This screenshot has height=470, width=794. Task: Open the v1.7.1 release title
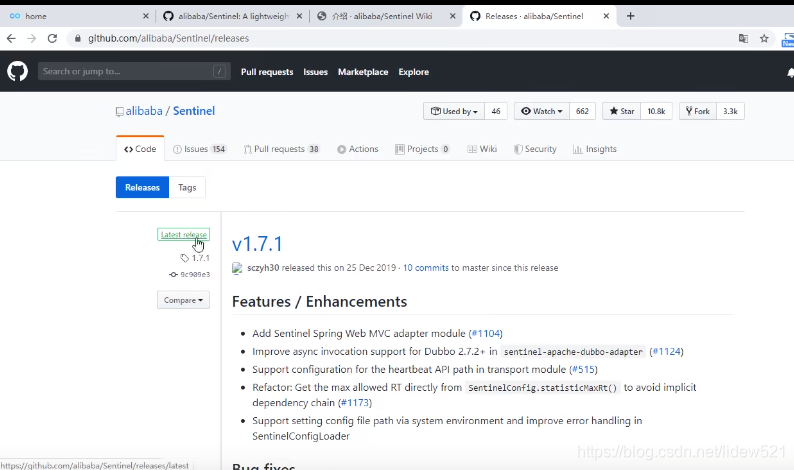click(257, 244)
